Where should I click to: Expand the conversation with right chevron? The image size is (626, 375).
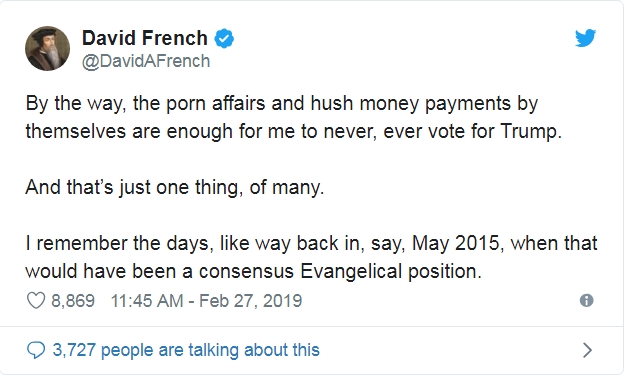tap(587, 350)
